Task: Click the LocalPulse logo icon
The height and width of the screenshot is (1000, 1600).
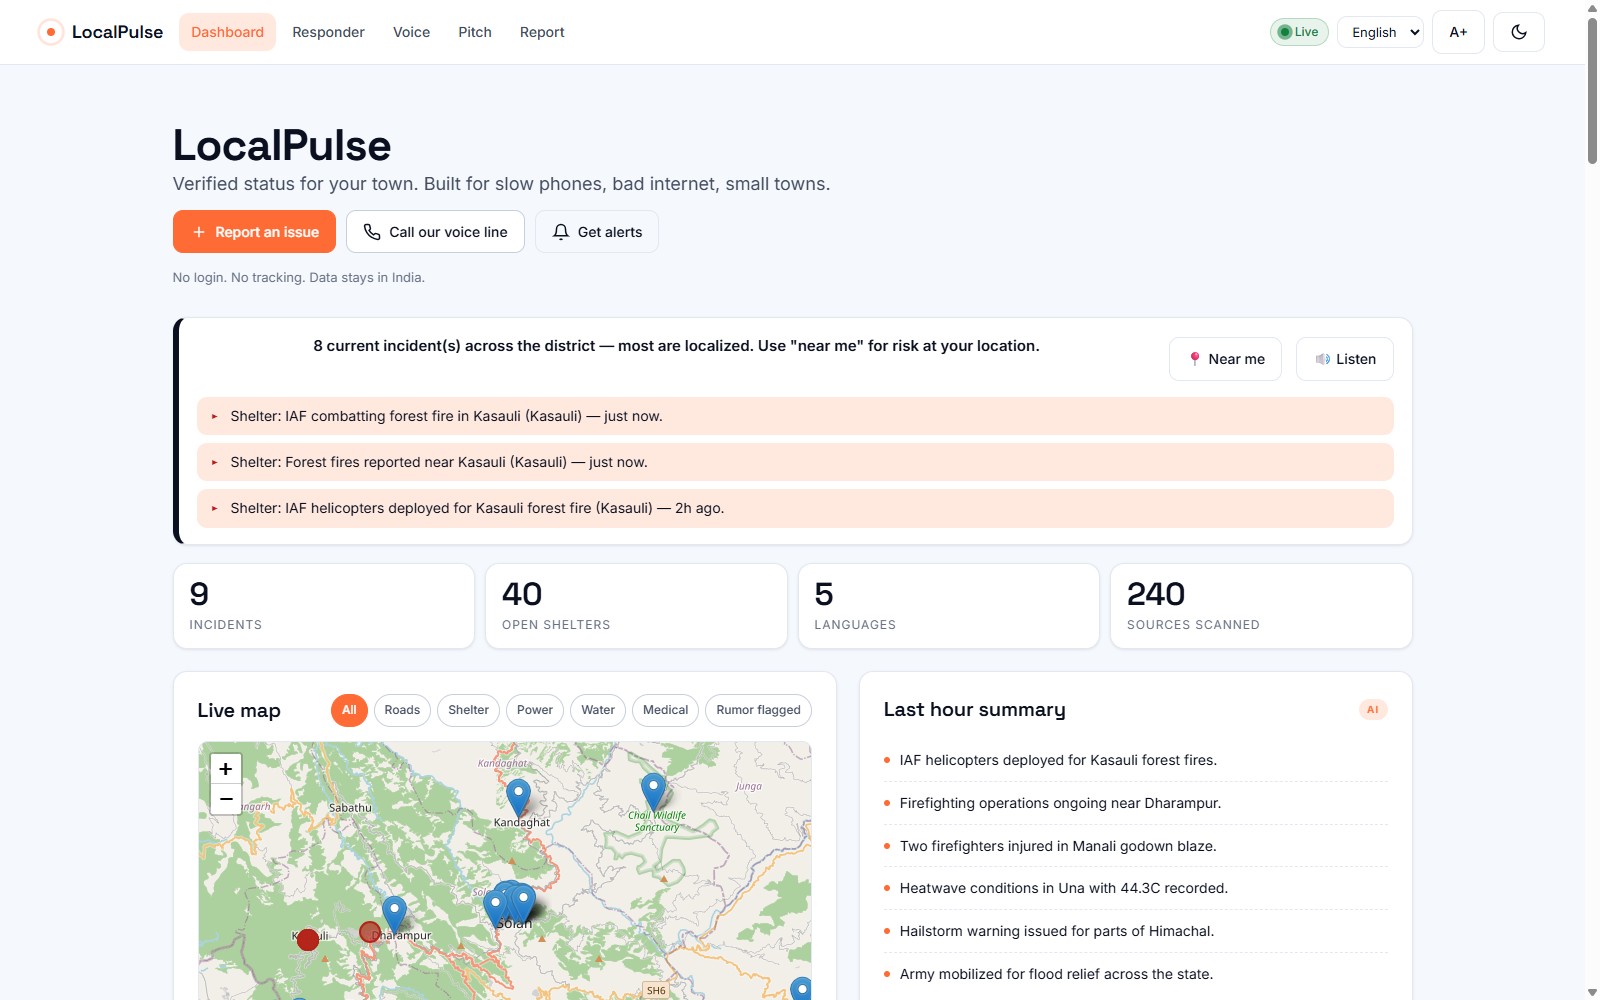Action: (50, 32)
